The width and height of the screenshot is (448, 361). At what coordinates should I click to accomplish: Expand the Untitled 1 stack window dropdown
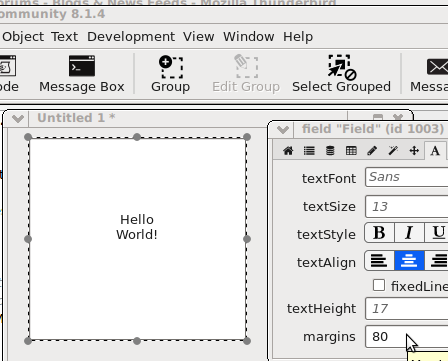tap(17, 118)
